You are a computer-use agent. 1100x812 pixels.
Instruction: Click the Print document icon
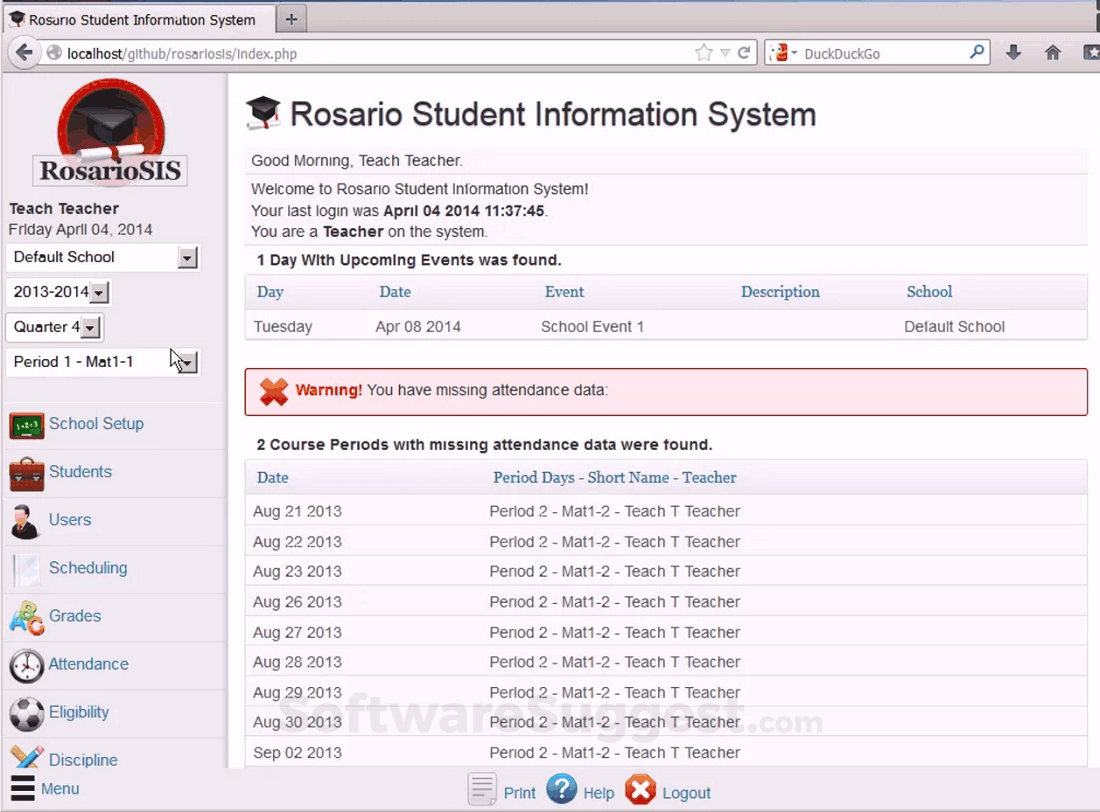tap(483, 791)
